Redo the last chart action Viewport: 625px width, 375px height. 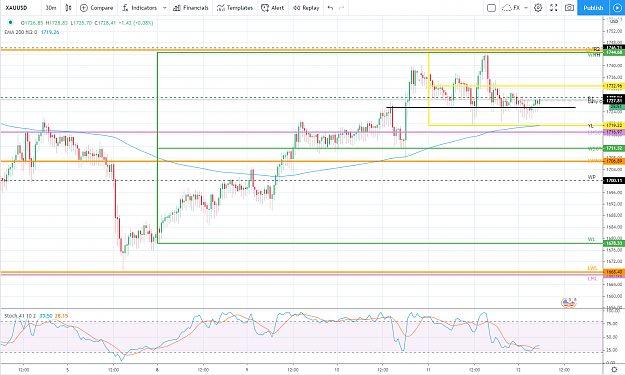click(x=342, y=8)
